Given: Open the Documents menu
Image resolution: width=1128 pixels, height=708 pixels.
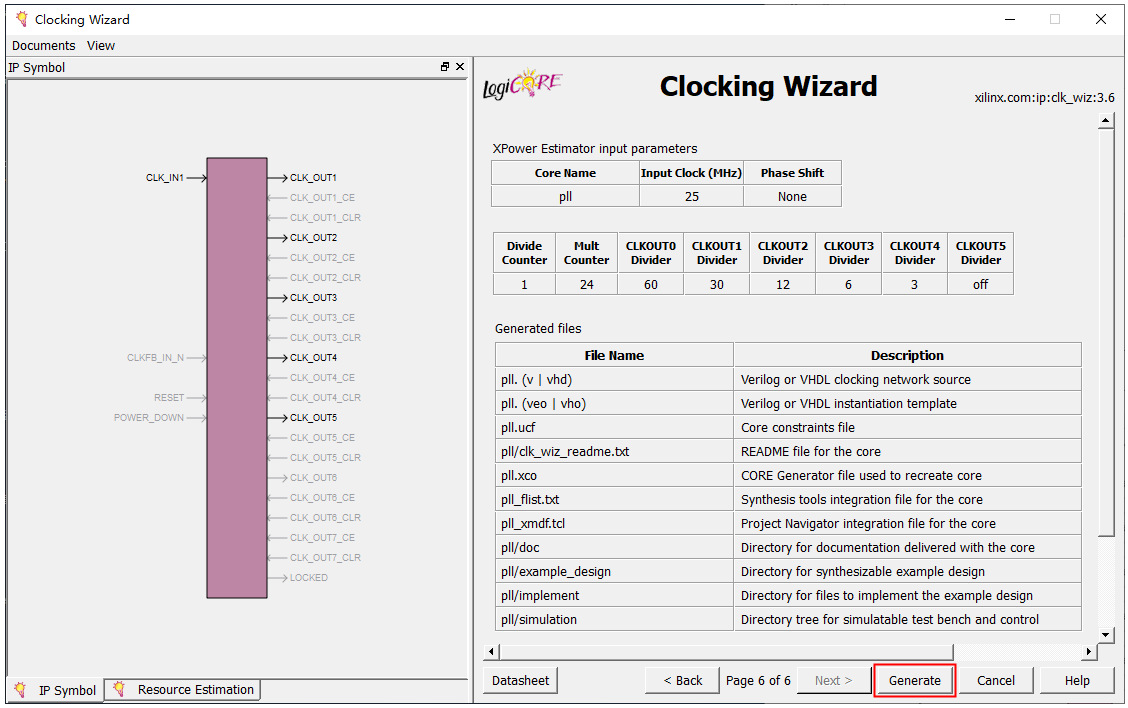Looking at the screenshot, I should pos(43,45).
